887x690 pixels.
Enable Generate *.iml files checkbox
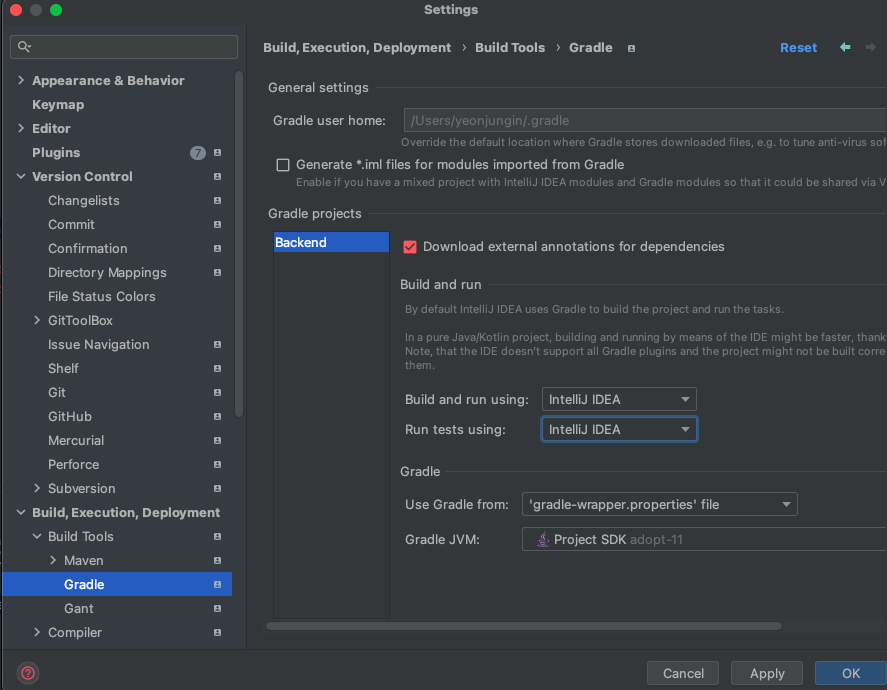click(283, 165)
